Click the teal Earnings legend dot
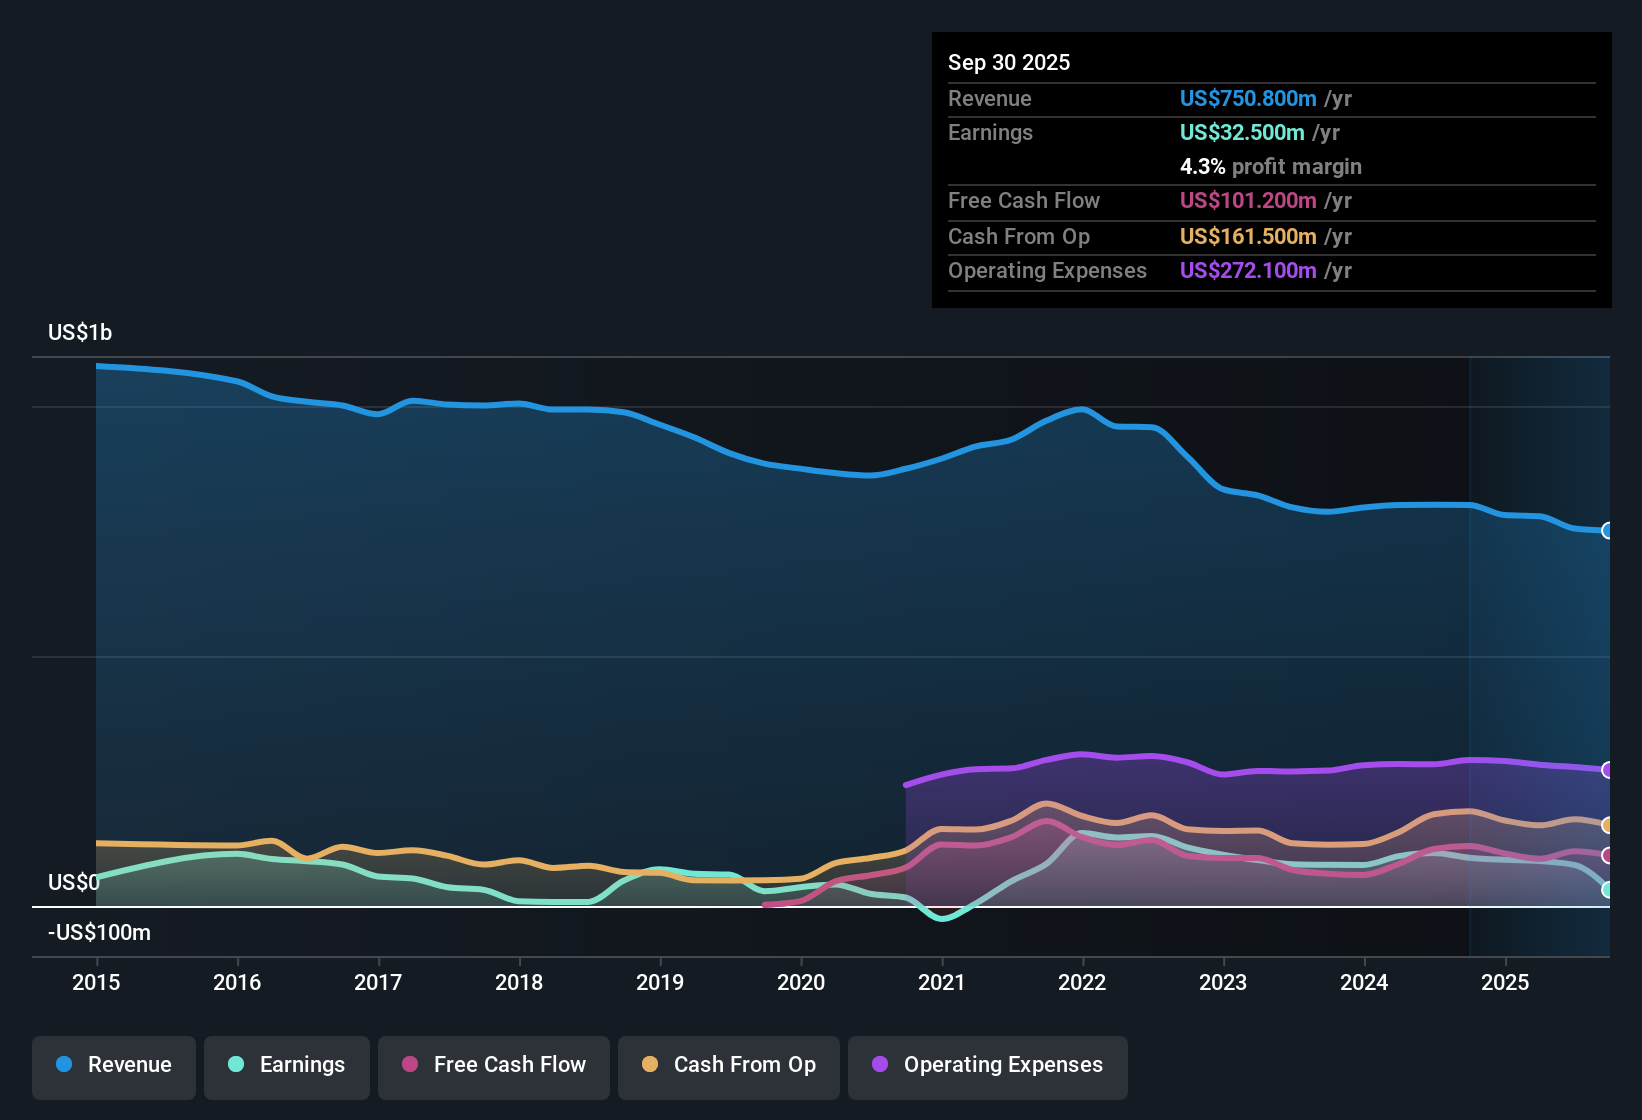The height and width of the screenshot is (1120, 1642). click(x=237, y=1065)
